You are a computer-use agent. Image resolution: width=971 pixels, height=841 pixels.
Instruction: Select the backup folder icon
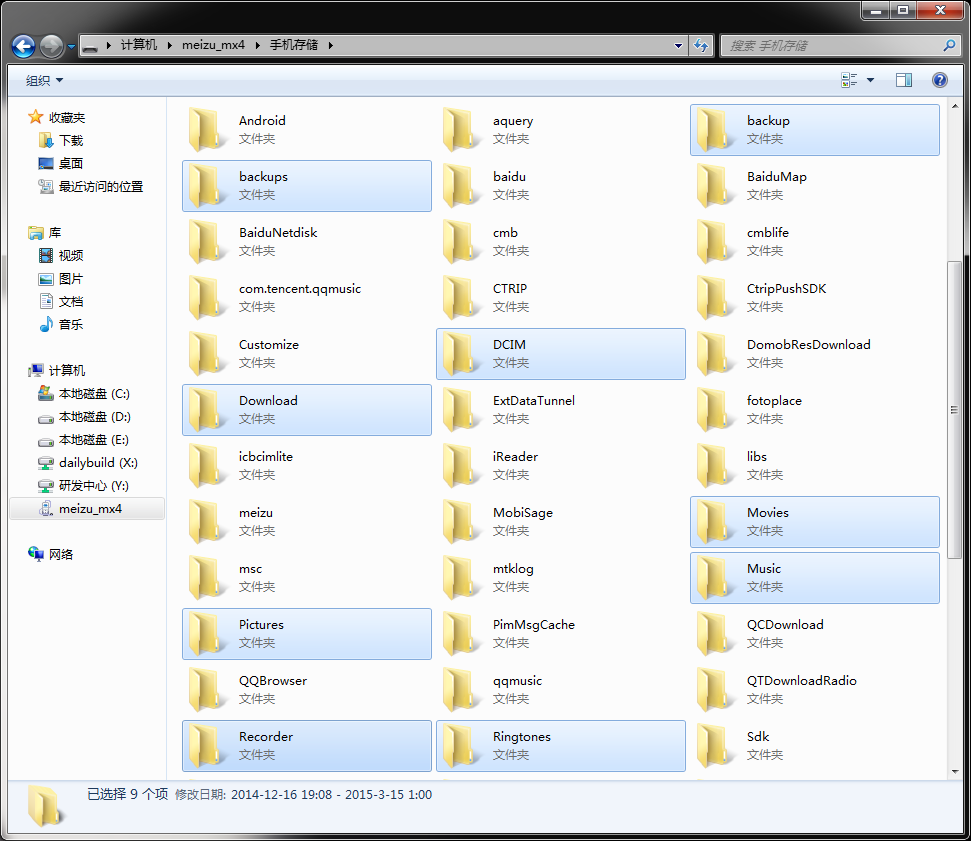click(x=713, y=129)
